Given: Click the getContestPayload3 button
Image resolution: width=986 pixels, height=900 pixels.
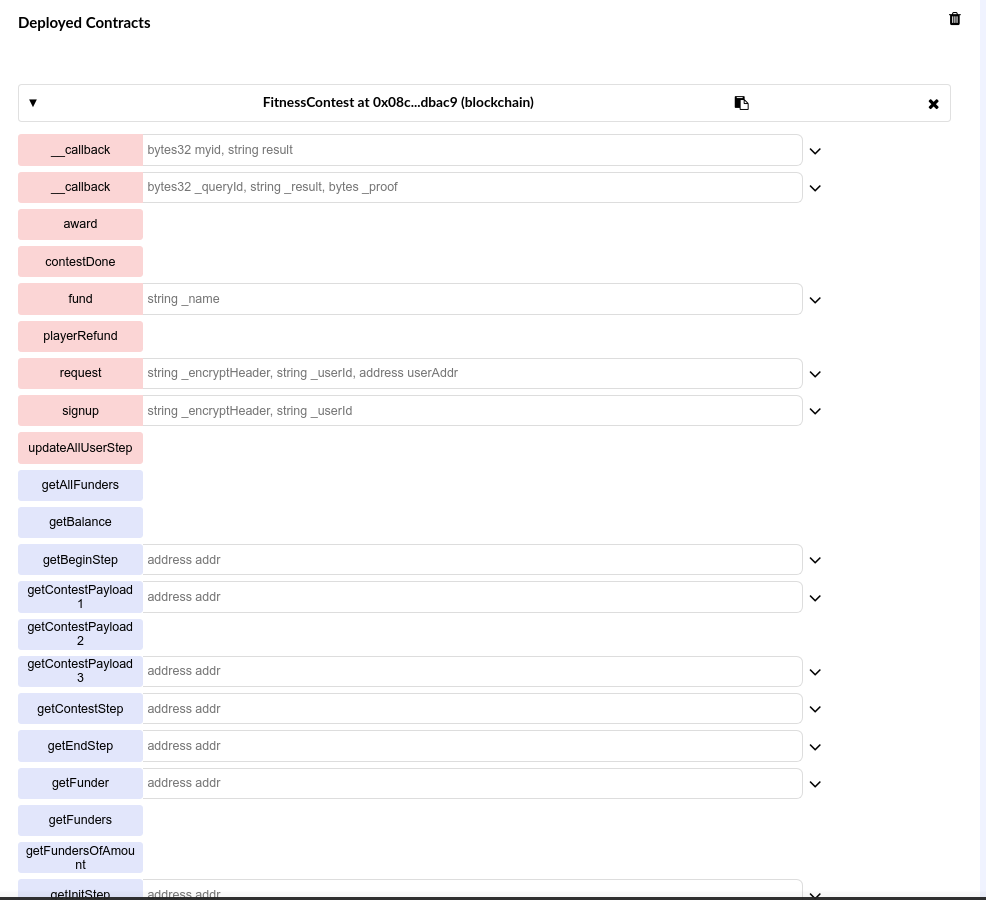Looking at the screenshot, I should tap(80, 671).
